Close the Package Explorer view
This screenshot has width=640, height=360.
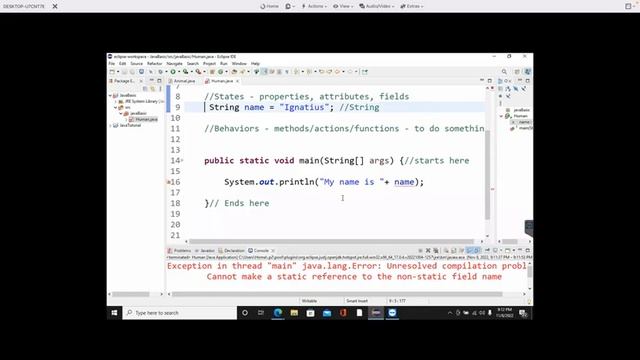point(141,81)
